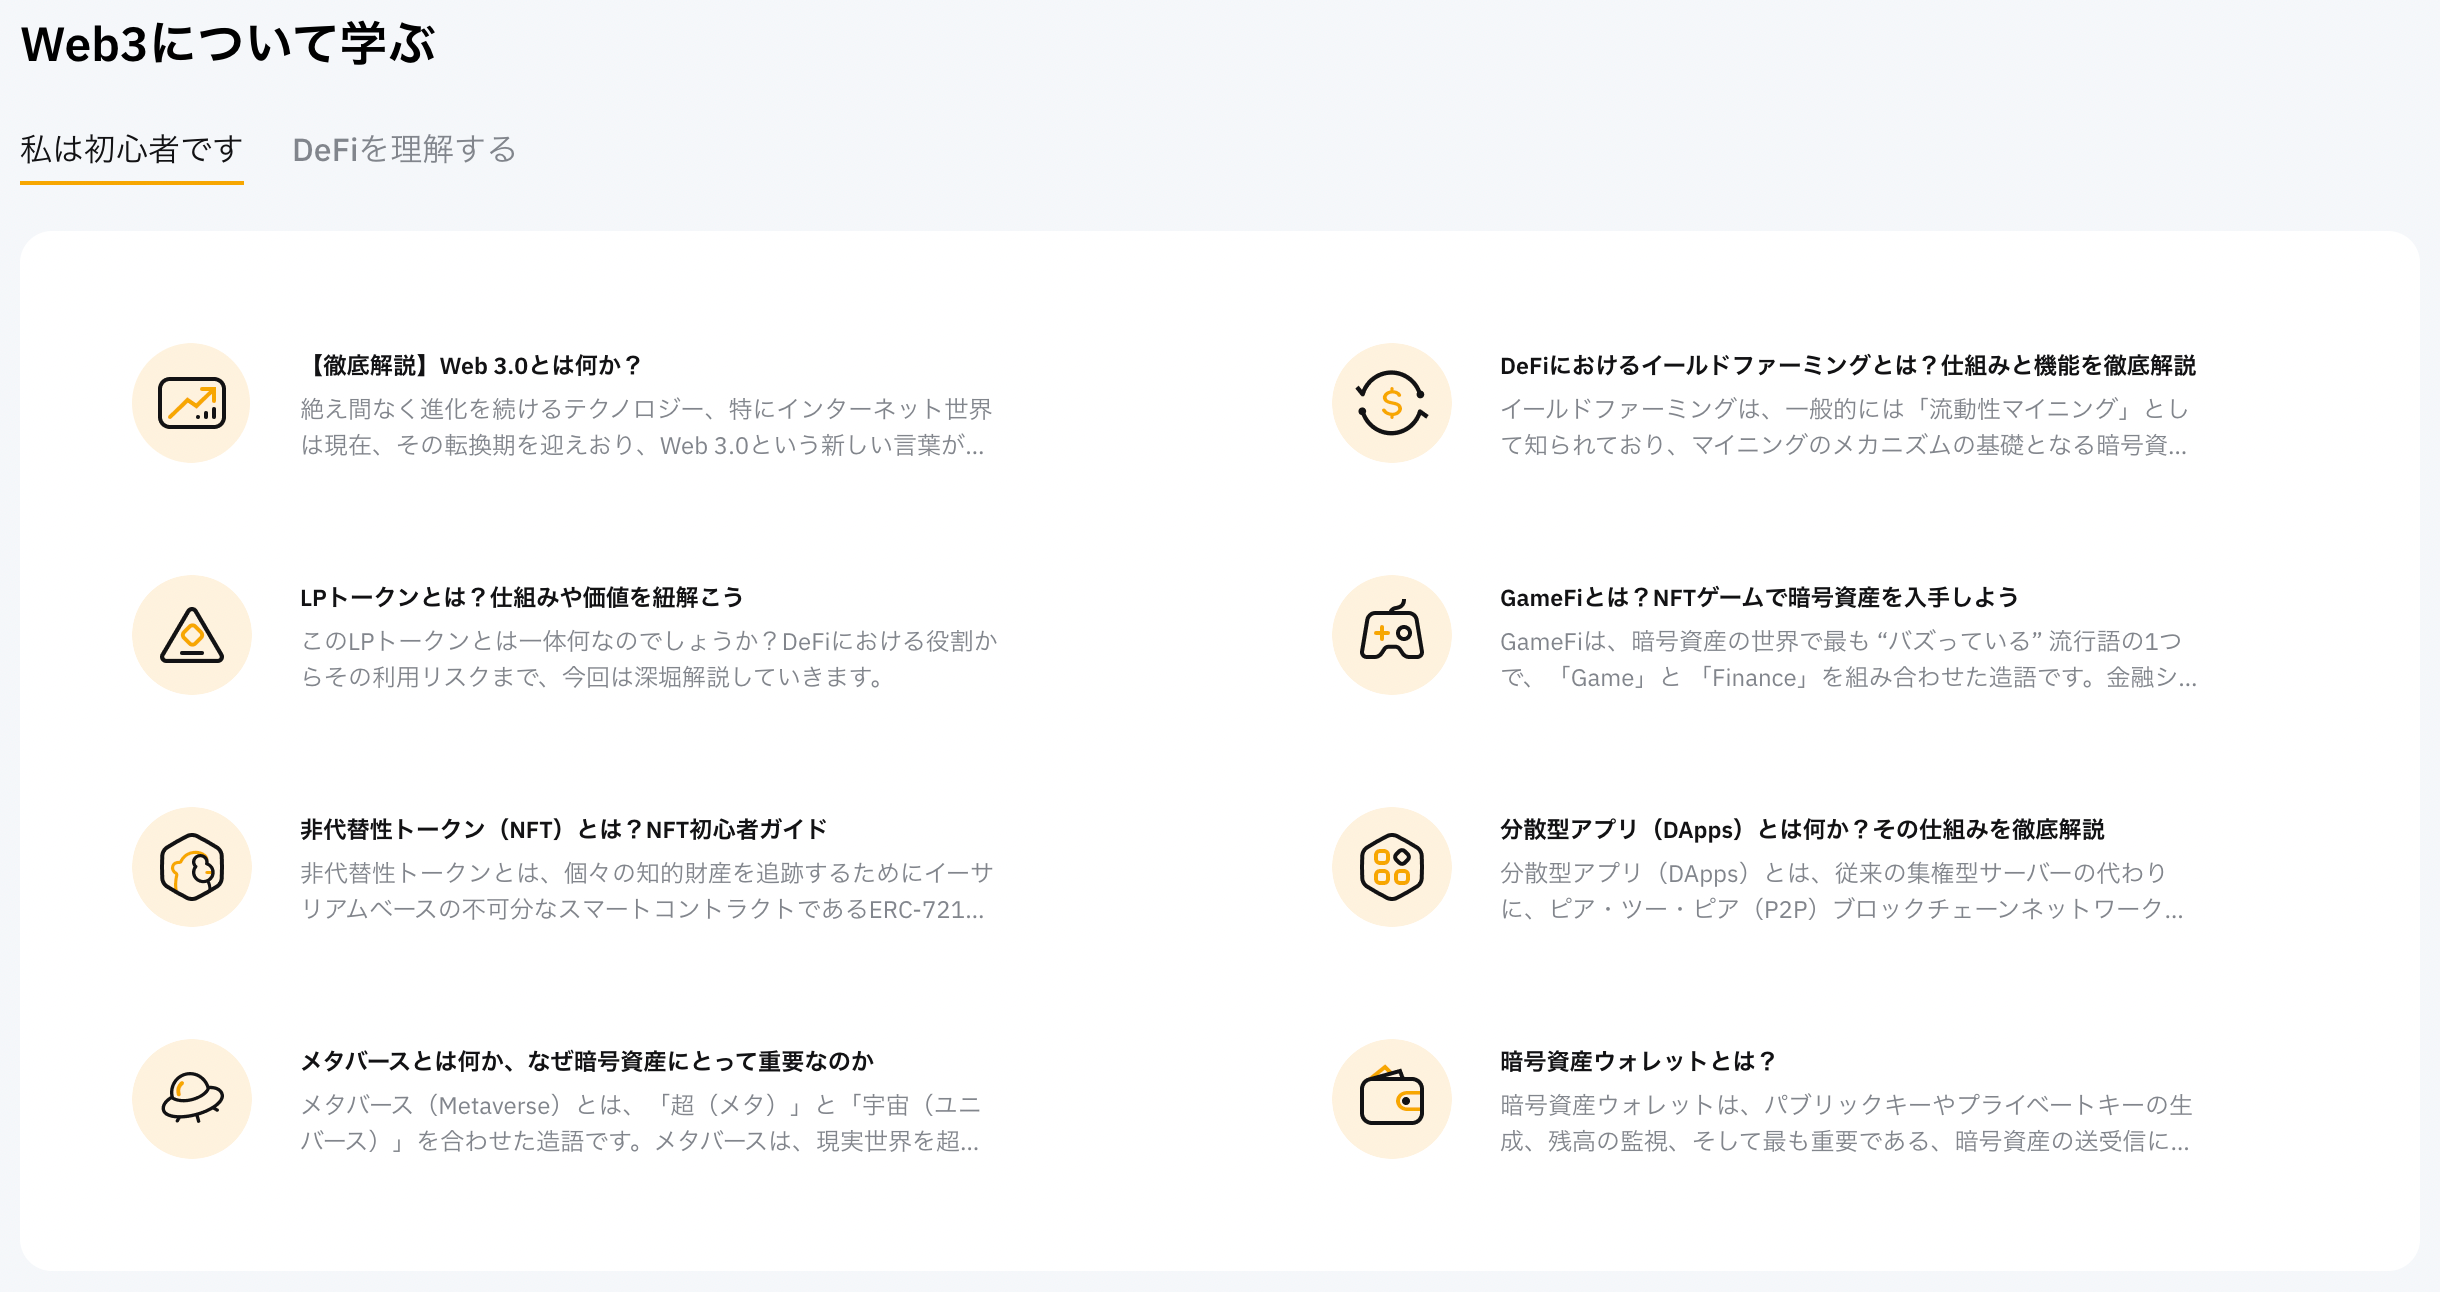Select the dollar-cycle icon for yield farming article
2440x1292 pixels.
[1392, 404]
